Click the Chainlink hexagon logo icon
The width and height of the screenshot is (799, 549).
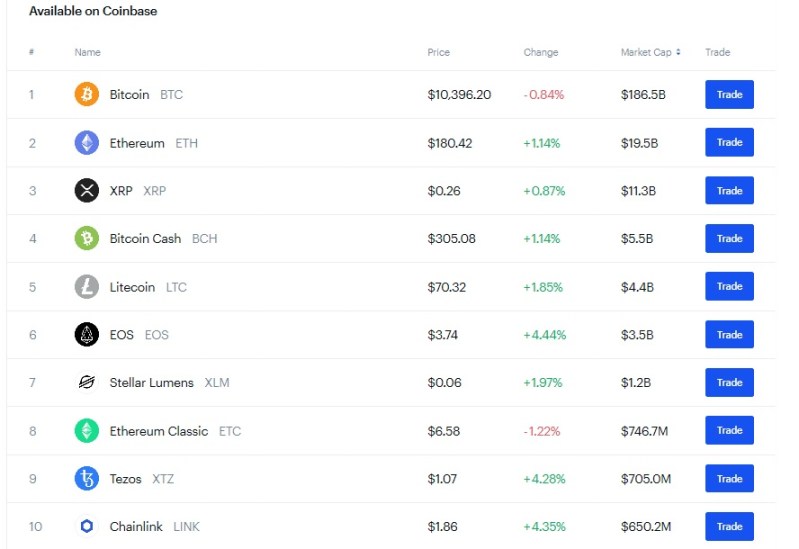pyautogui.click(x=87, y=526)
